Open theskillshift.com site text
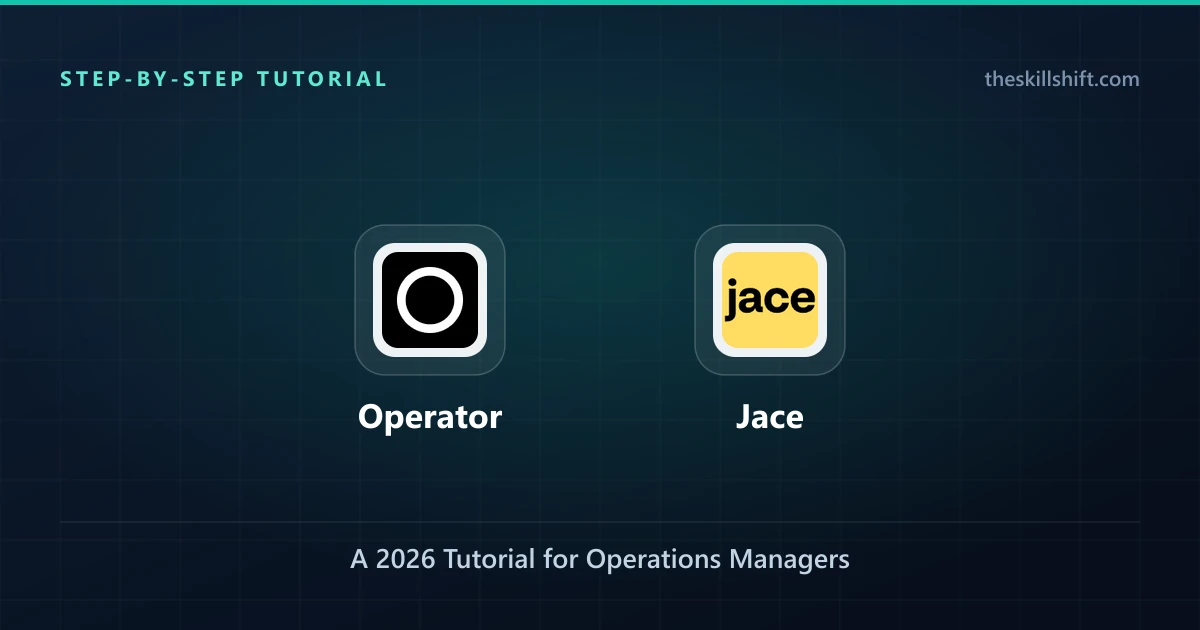1200x630 pixels. 1062,79
